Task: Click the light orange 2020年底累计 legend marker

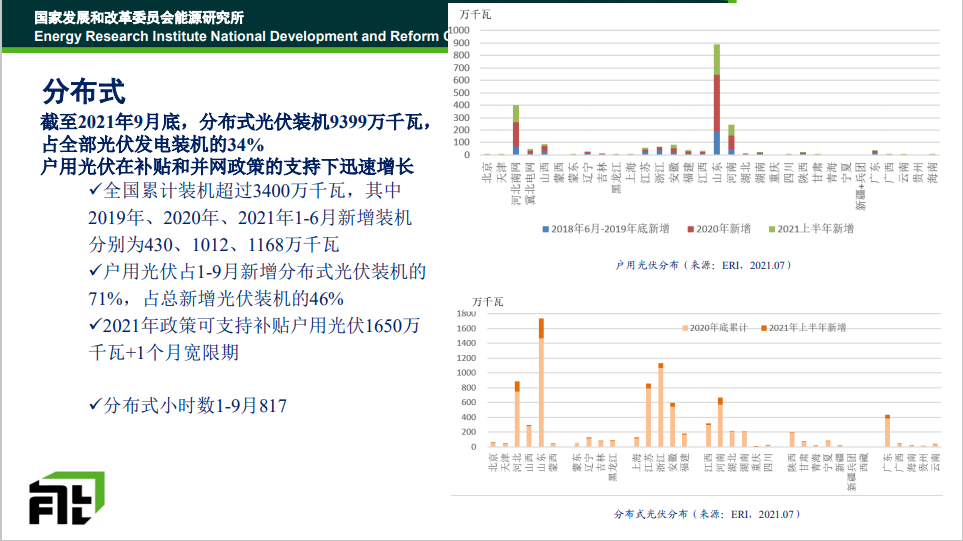Action: 685,327
